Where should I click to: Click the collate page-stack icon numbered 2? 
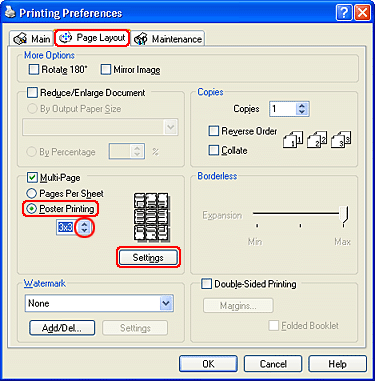pyautogui.click(x=317, y=139)
